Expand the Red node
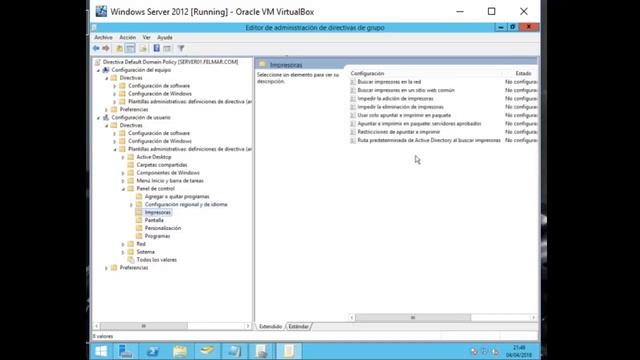The width and height of the screenshot is (640, 360). (123, 244)
